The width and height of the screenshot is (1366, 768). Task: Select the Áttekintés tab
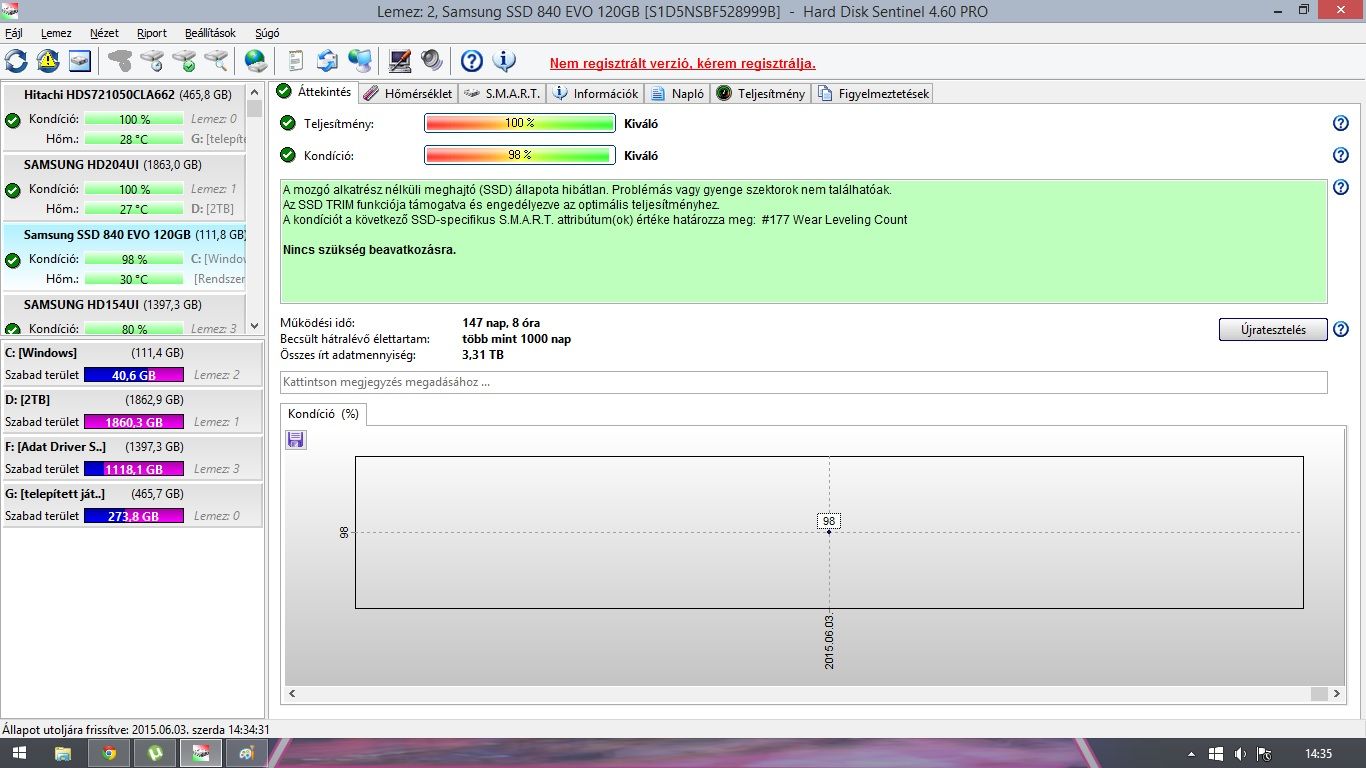coord(314,92)
